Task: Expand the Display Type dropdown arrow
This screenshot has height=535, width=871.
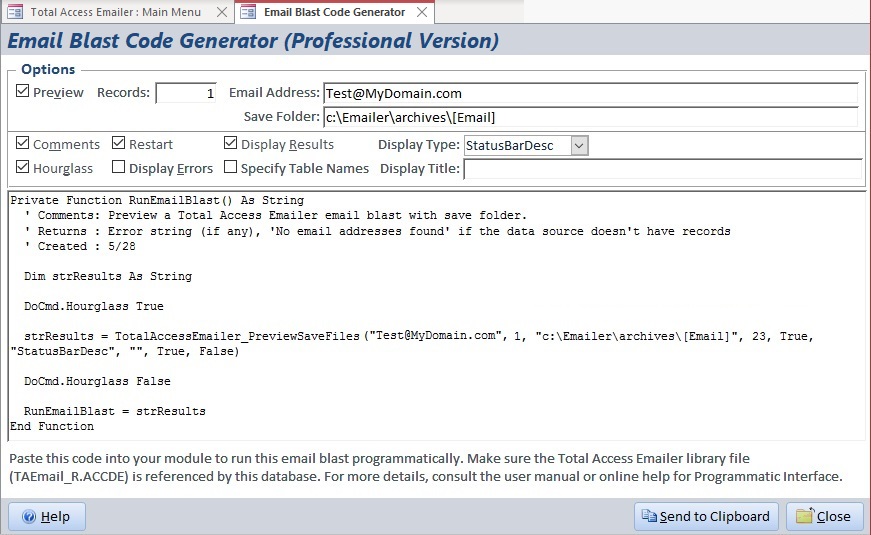Action: 579,145
